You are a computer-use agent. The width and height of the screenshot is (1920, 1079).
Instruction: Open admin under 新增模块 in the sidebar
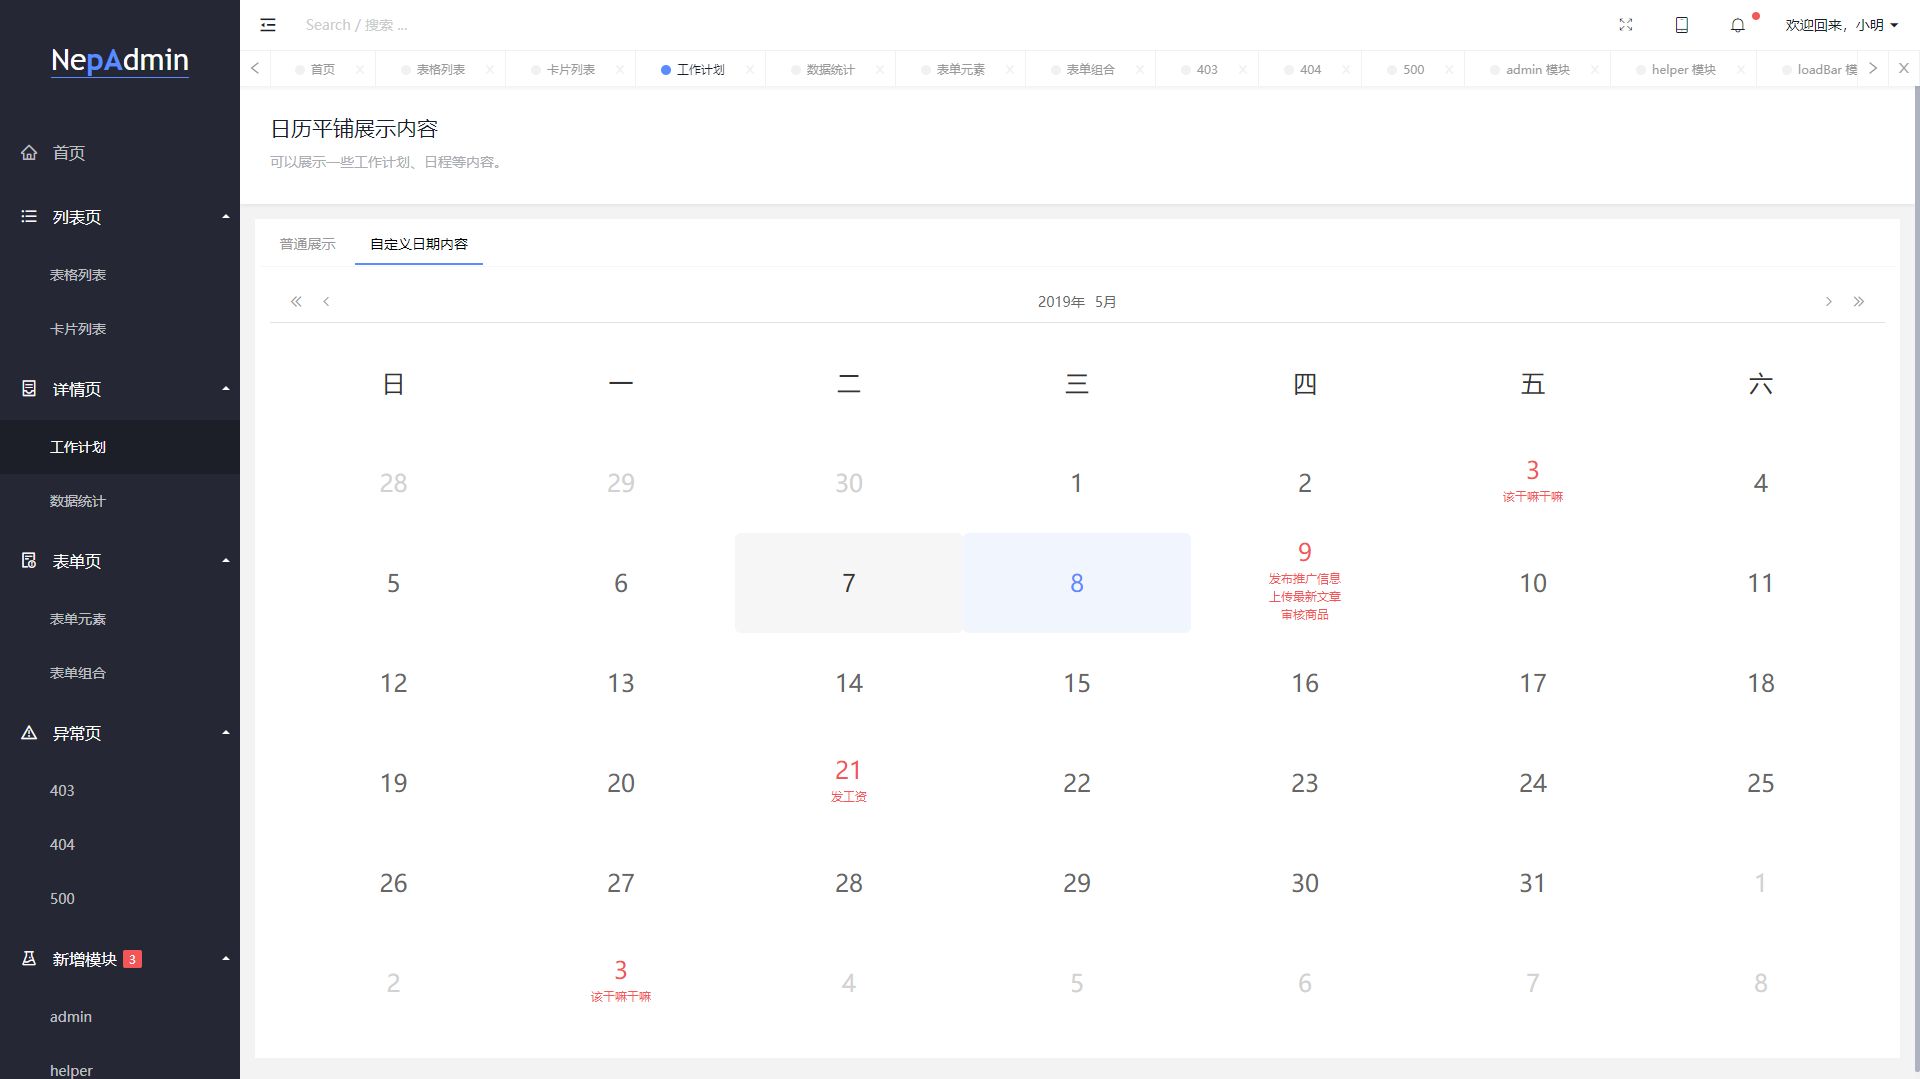120,1017
